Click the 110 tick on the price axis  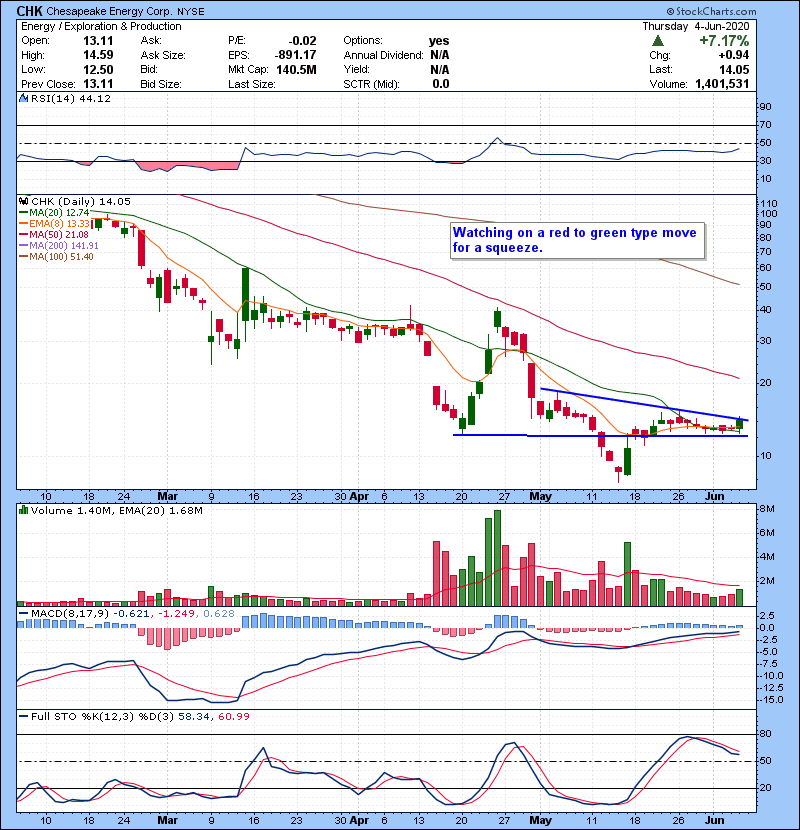click(x=768, y=203)
